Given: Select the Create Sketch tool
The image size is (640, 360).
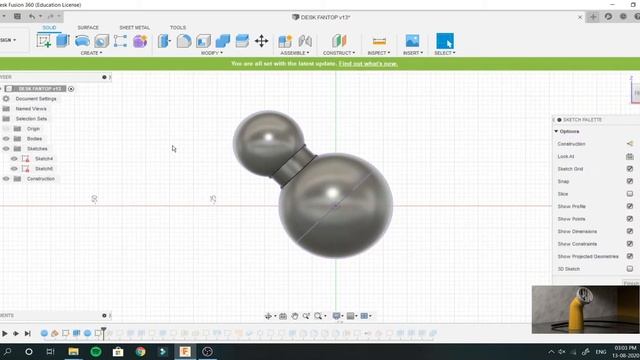Looking at the screenshot, I should tap(44, 41).
